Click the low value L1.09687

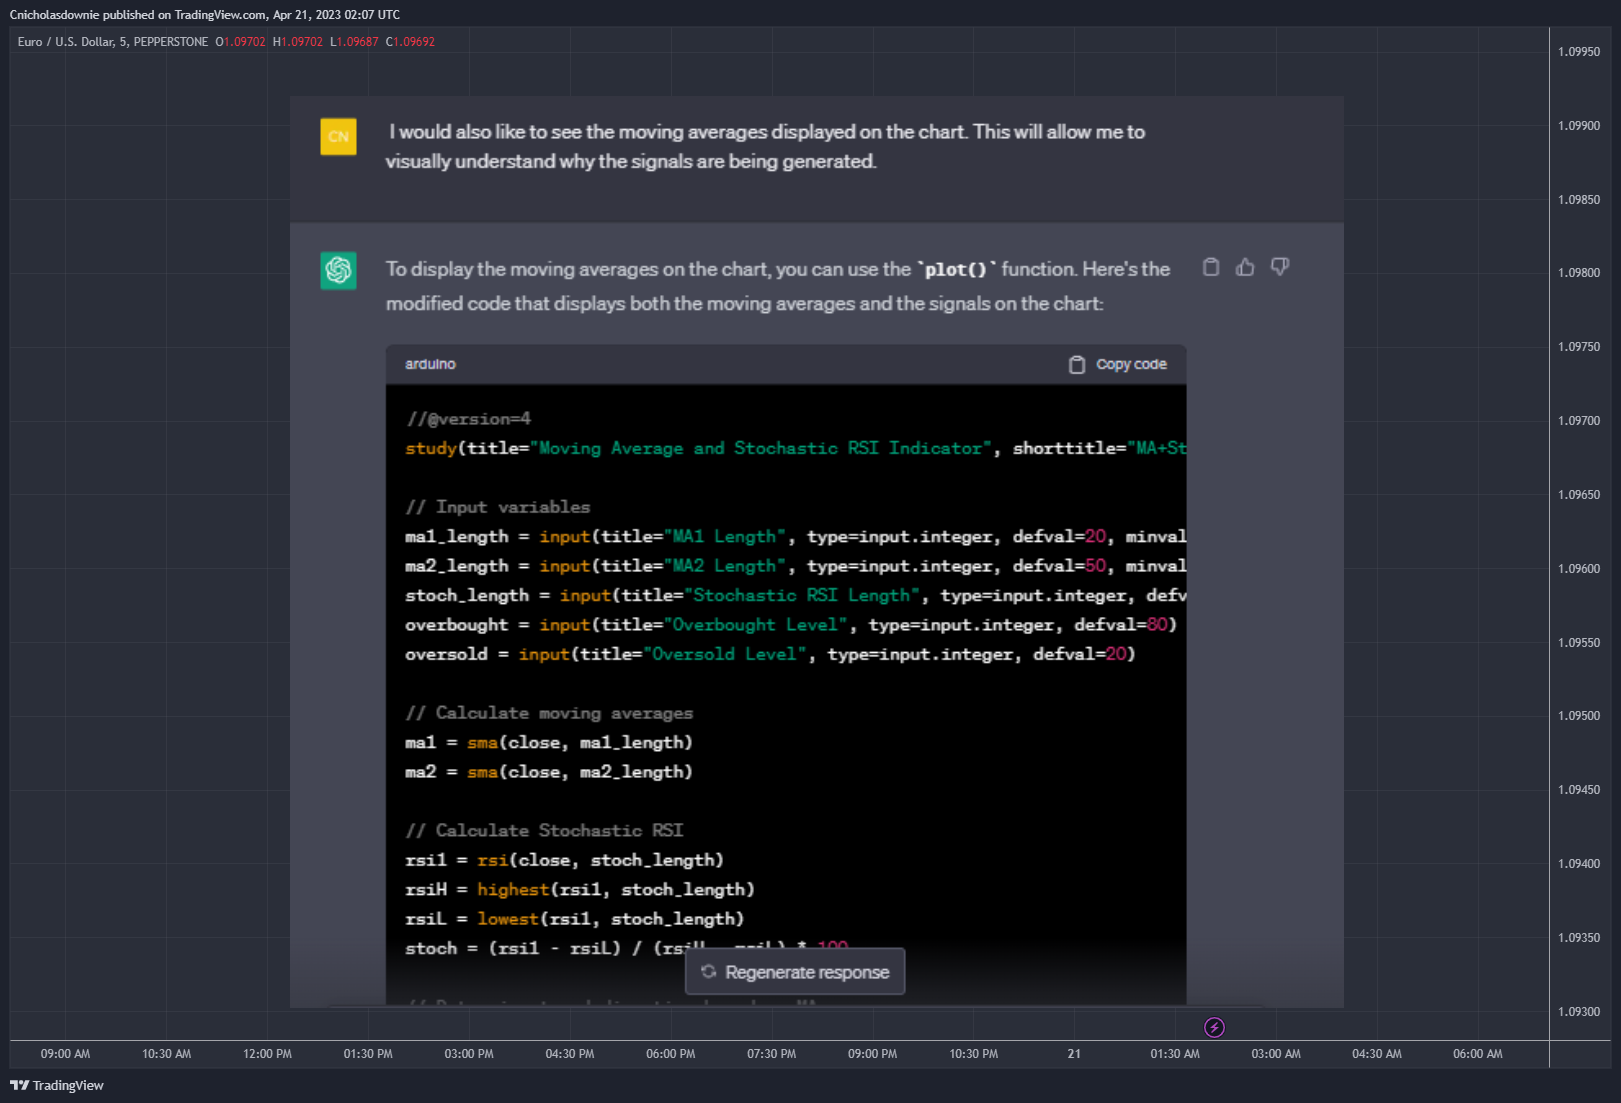(x=354, y=42)
